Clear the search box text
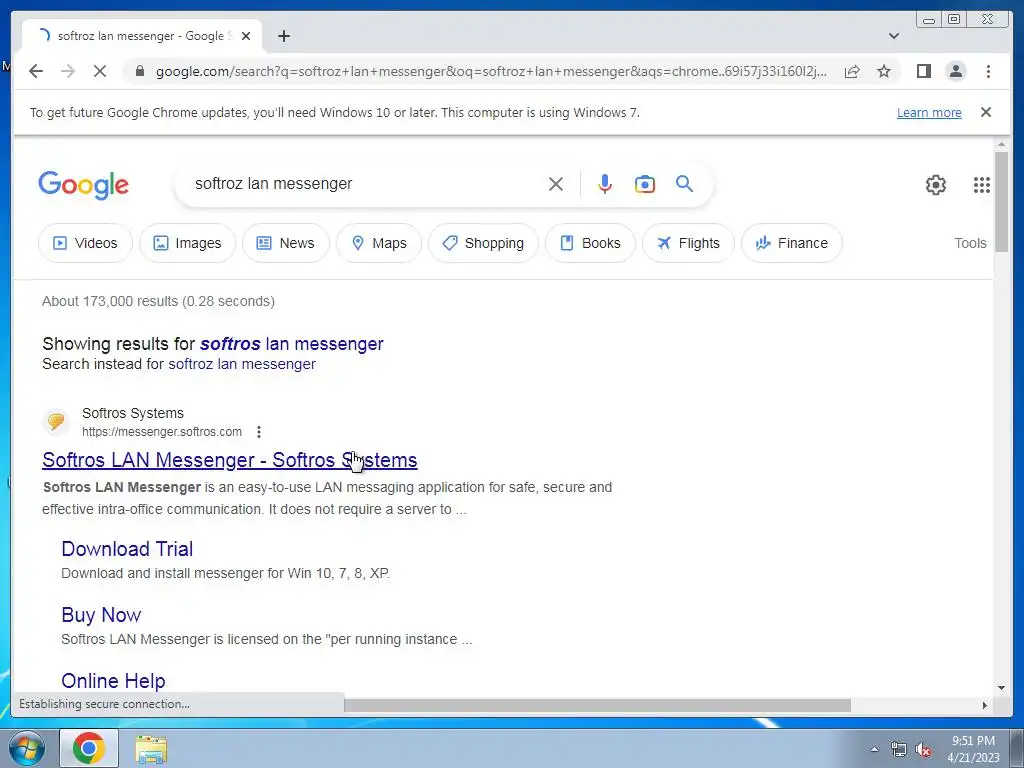The width and height of the screenshot is (1024, 768). tap(556, 184)
